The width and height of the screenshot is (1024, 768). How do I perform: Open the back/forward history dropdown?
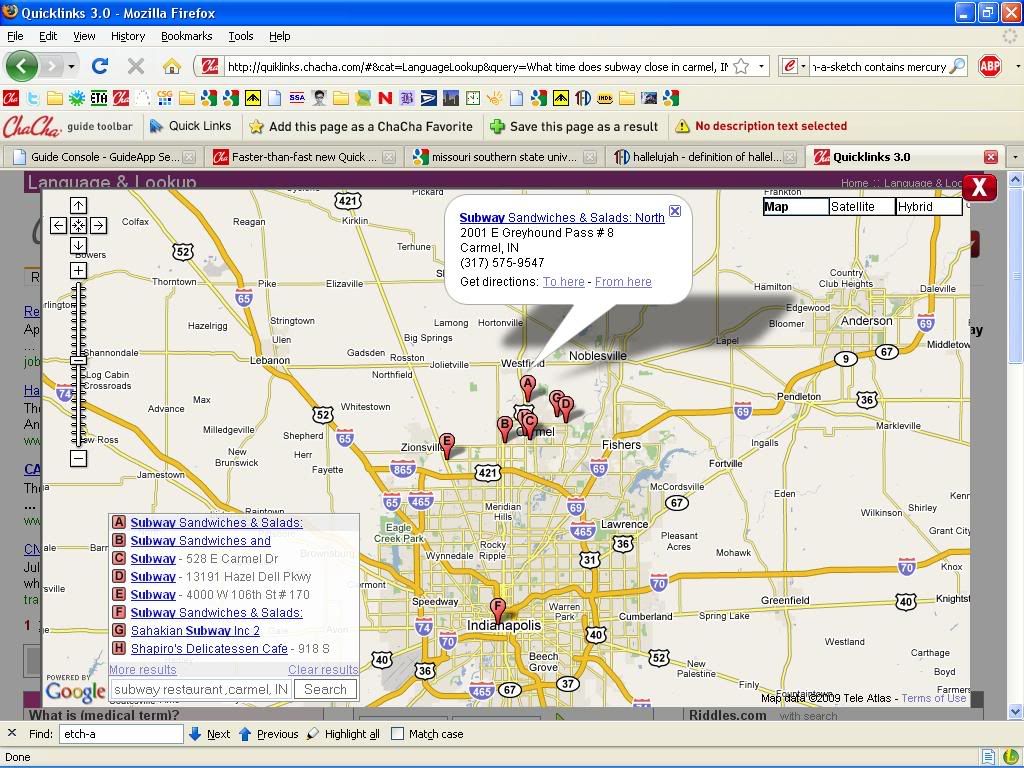click(x=71, y=67)
